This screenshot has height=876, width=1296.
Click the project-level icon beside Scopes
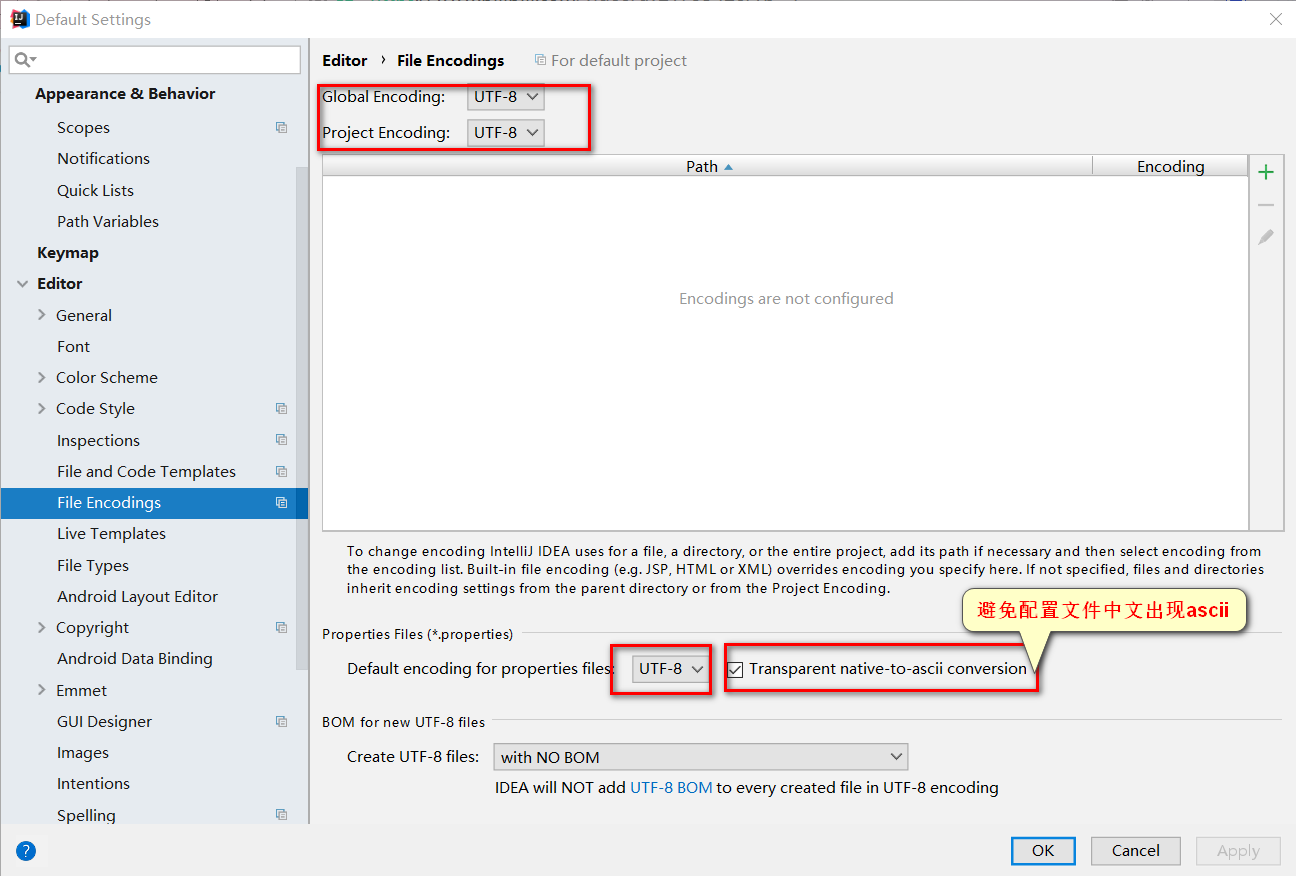click(281, 128)
